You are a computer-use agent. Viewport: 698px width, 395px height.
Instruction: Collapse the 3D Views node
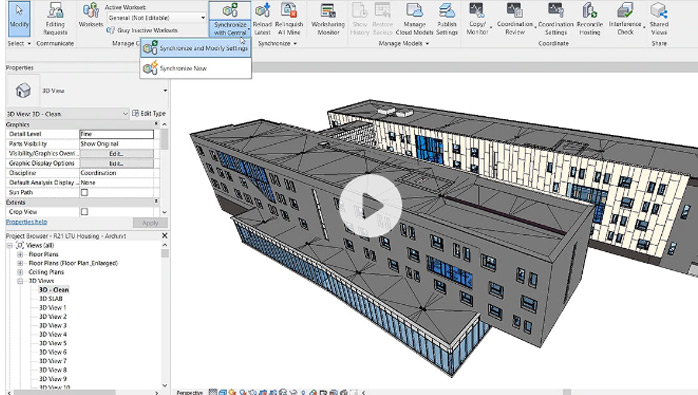point(20,281)
